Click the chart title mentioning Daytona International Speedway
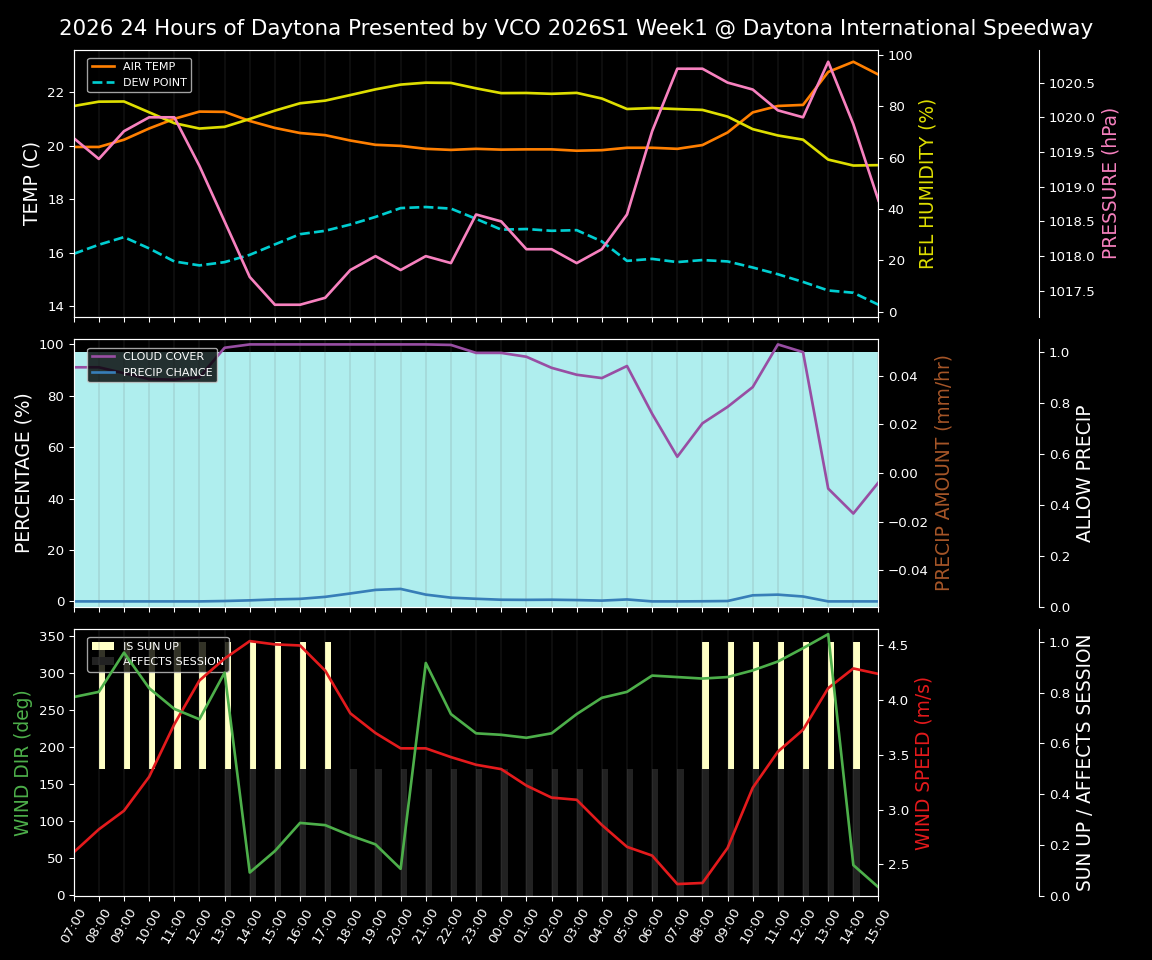Image resolution: width=1152 pixels, height=960 pixels. [576, 28]
